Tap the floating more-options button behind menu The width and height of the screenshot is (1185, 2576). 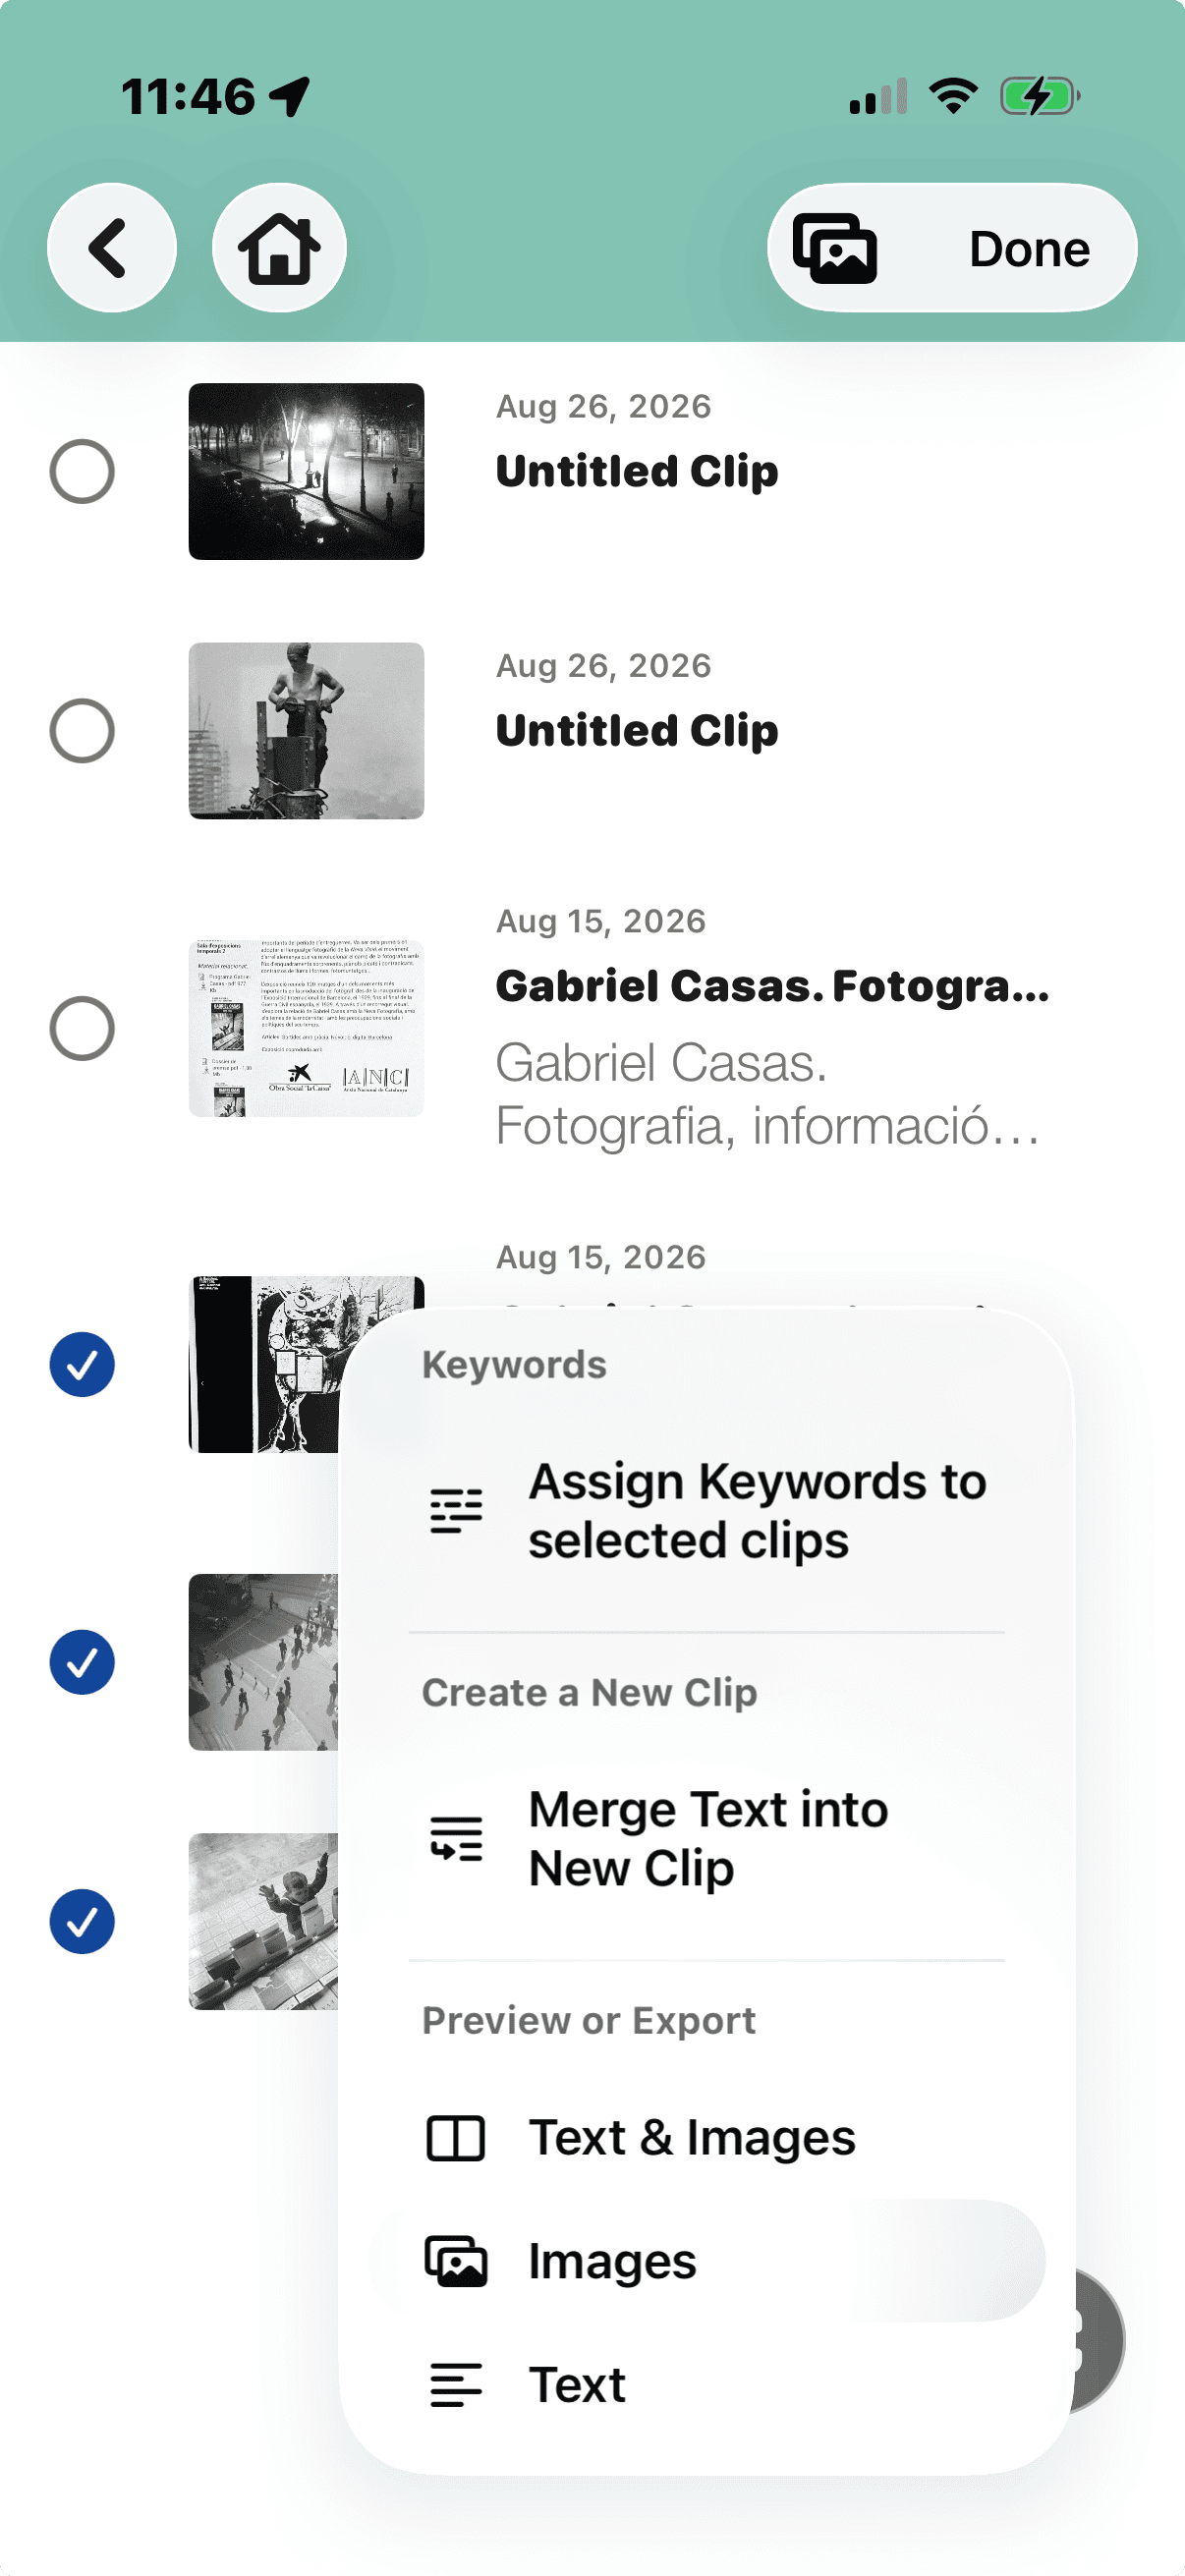(1096, 2340)
